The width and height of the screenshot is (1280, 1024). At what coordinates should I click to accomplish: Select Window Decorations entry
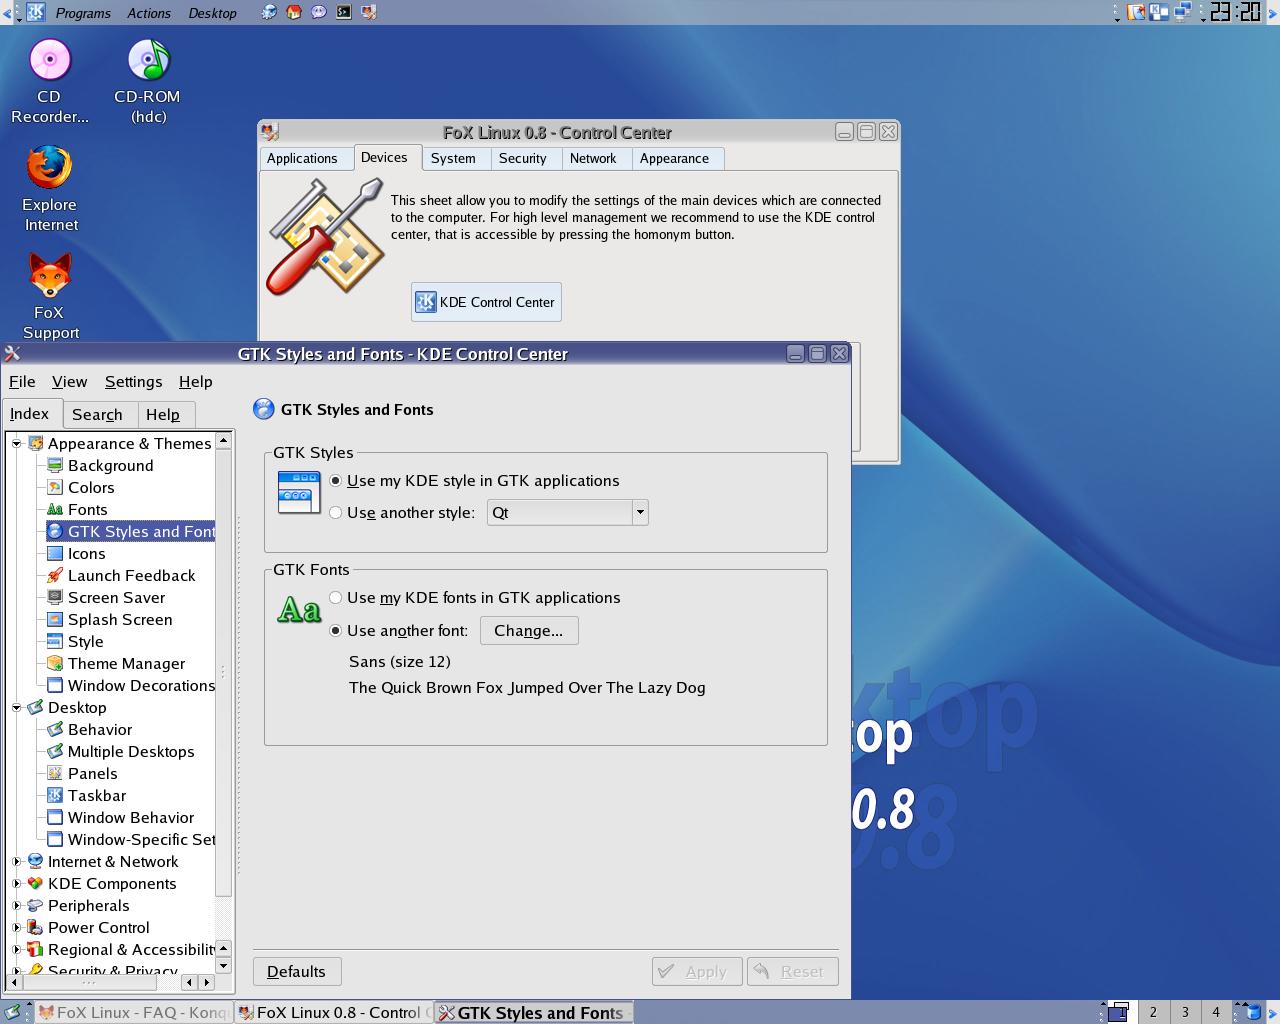(x=131, y=686)
